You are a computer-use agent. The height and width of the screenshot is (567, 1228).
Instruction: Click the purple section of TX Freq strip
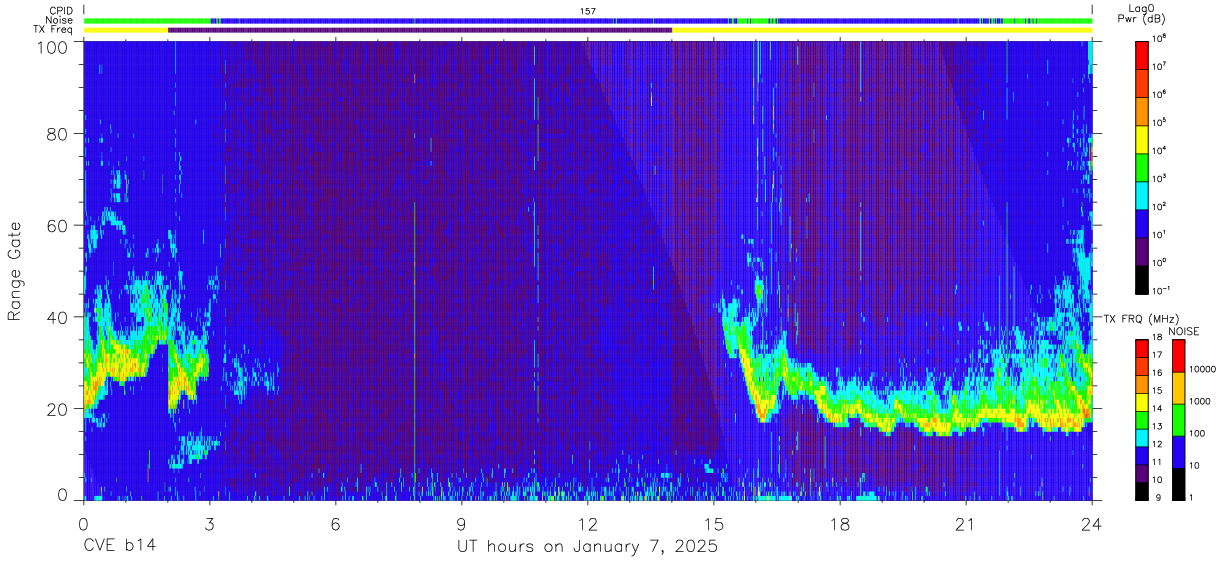click(420, 30)
